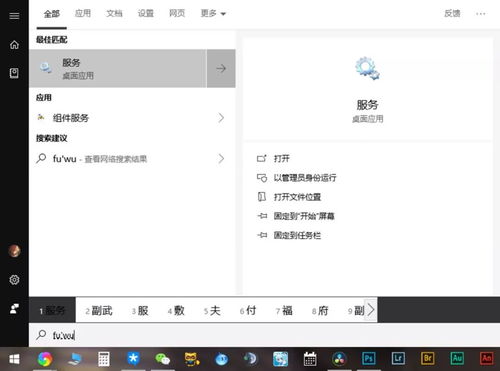Open WeChat from the taskbar
The height and width of the screenshot is (371, 500).
163,359
